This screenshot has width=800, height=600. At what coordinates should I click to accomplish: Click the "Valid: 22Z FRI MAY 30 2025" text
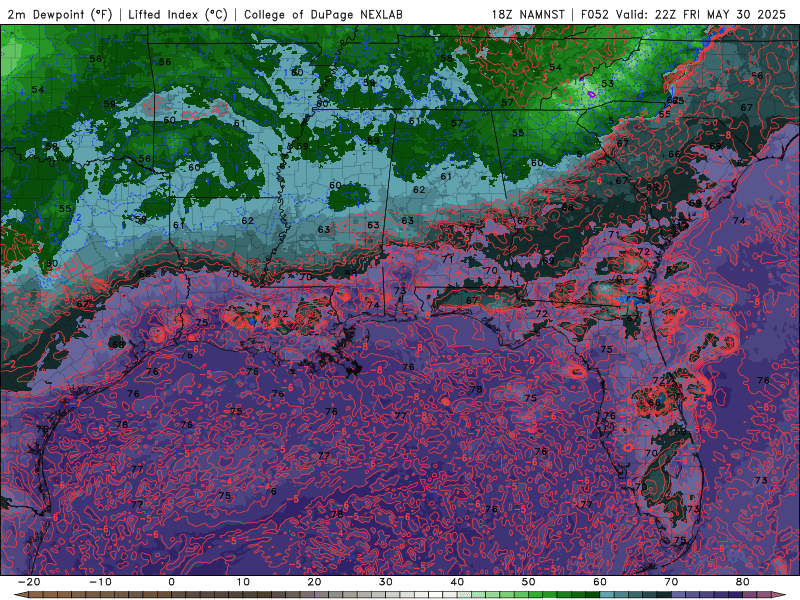point(701,14)
